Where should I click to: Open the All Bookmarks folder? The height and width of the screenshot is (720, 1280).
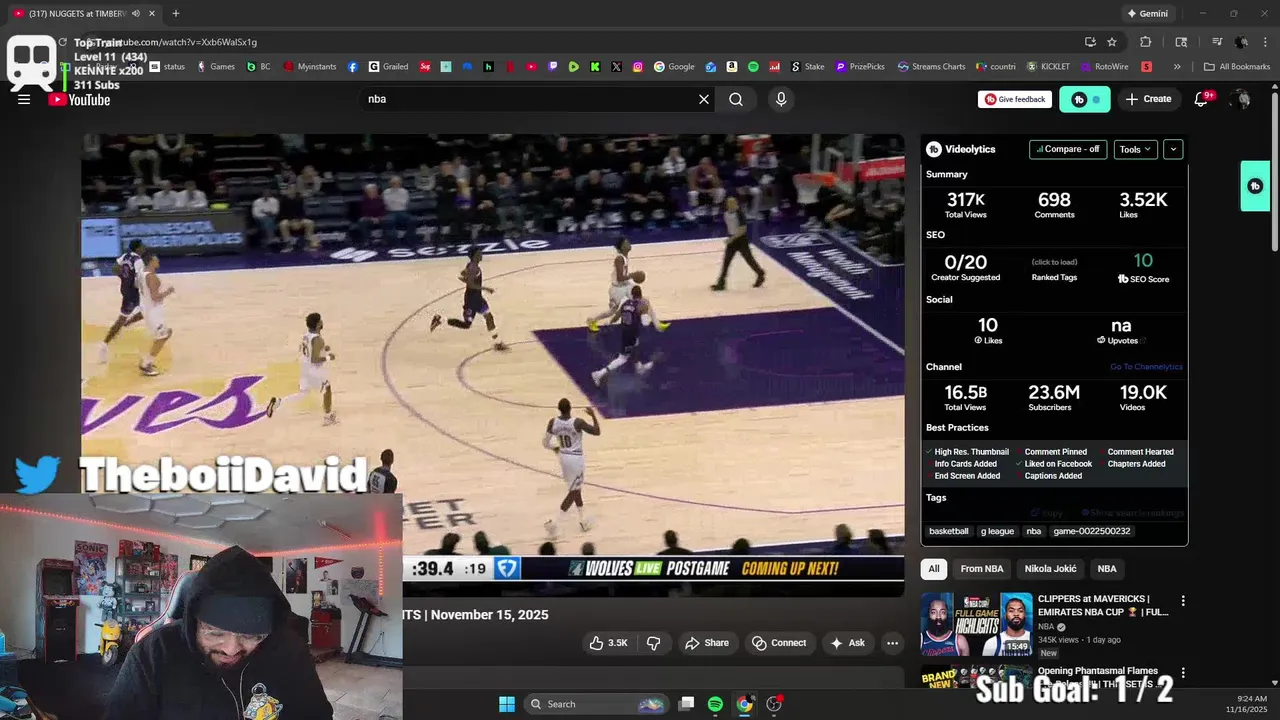coord(1237,67)
